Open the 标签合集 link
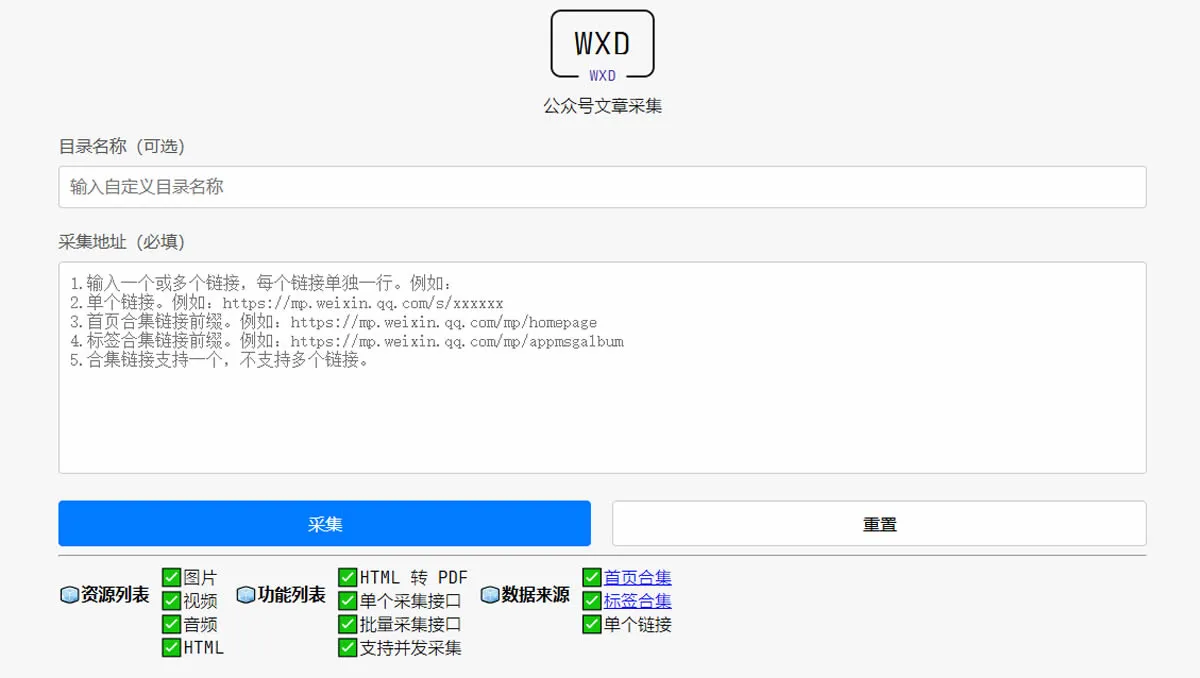Image resolution: width=1200 pixels, height=678 pixels. point(637,601)
